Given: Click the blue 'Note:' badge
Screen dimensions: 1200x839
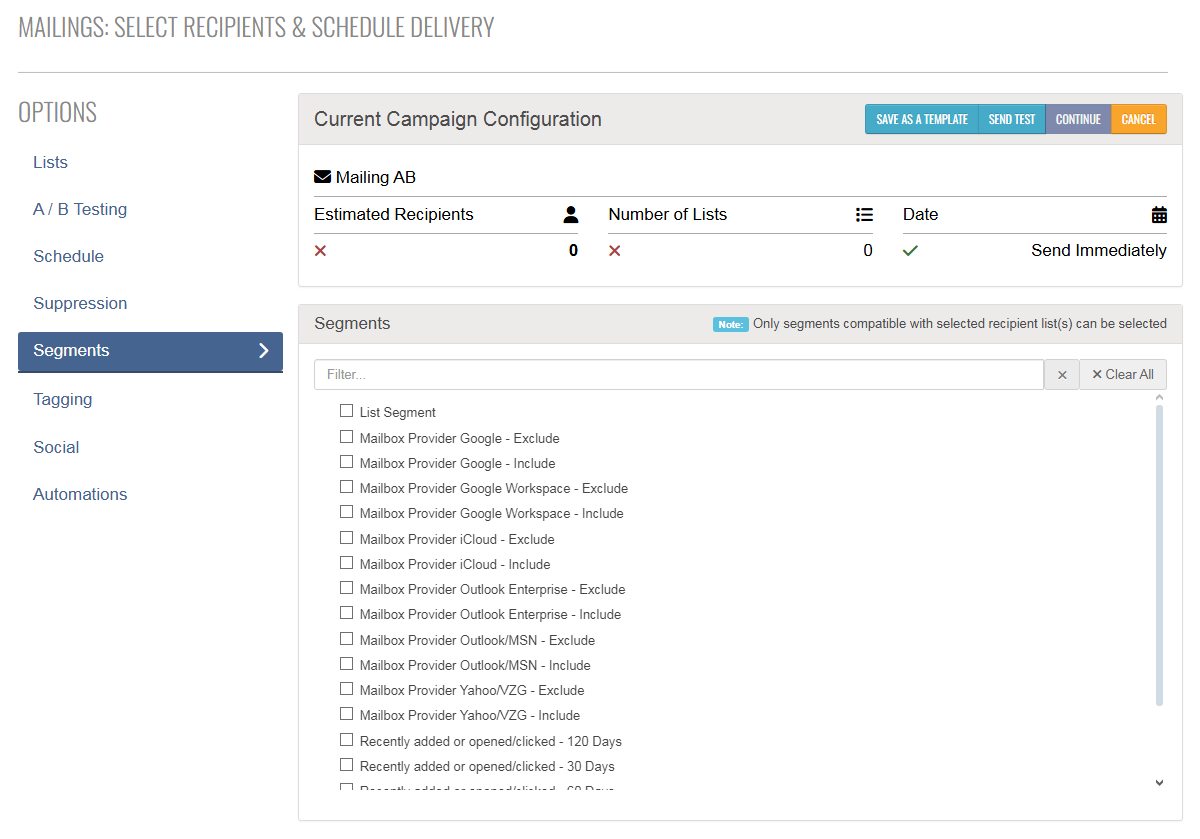Looking at the screenshot, I should pyautogui.click(x=731, y=324).
